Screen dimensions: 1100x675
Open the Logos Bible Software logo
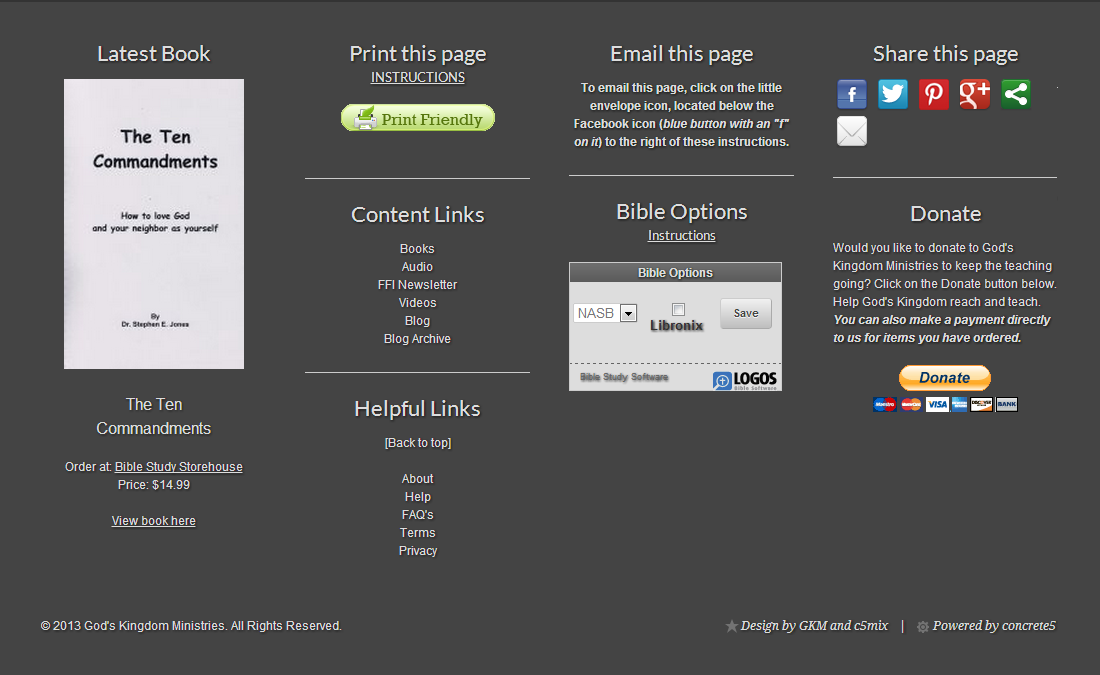(745, 380)
